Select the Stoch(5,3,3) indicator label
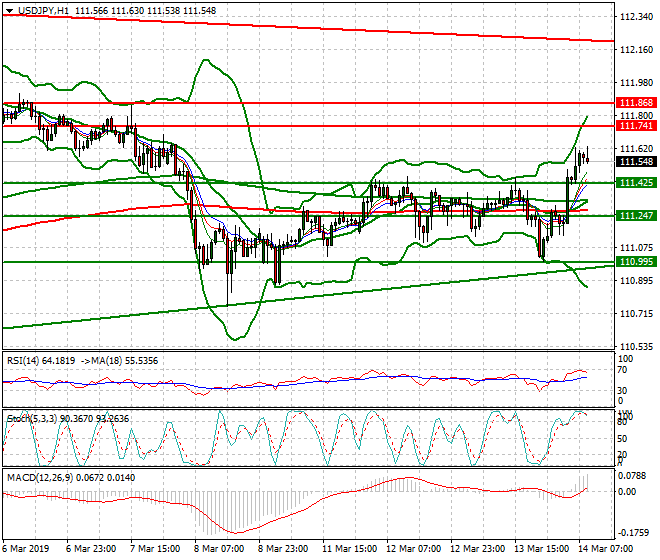660x560 pixels. click(x=32, y=419)
